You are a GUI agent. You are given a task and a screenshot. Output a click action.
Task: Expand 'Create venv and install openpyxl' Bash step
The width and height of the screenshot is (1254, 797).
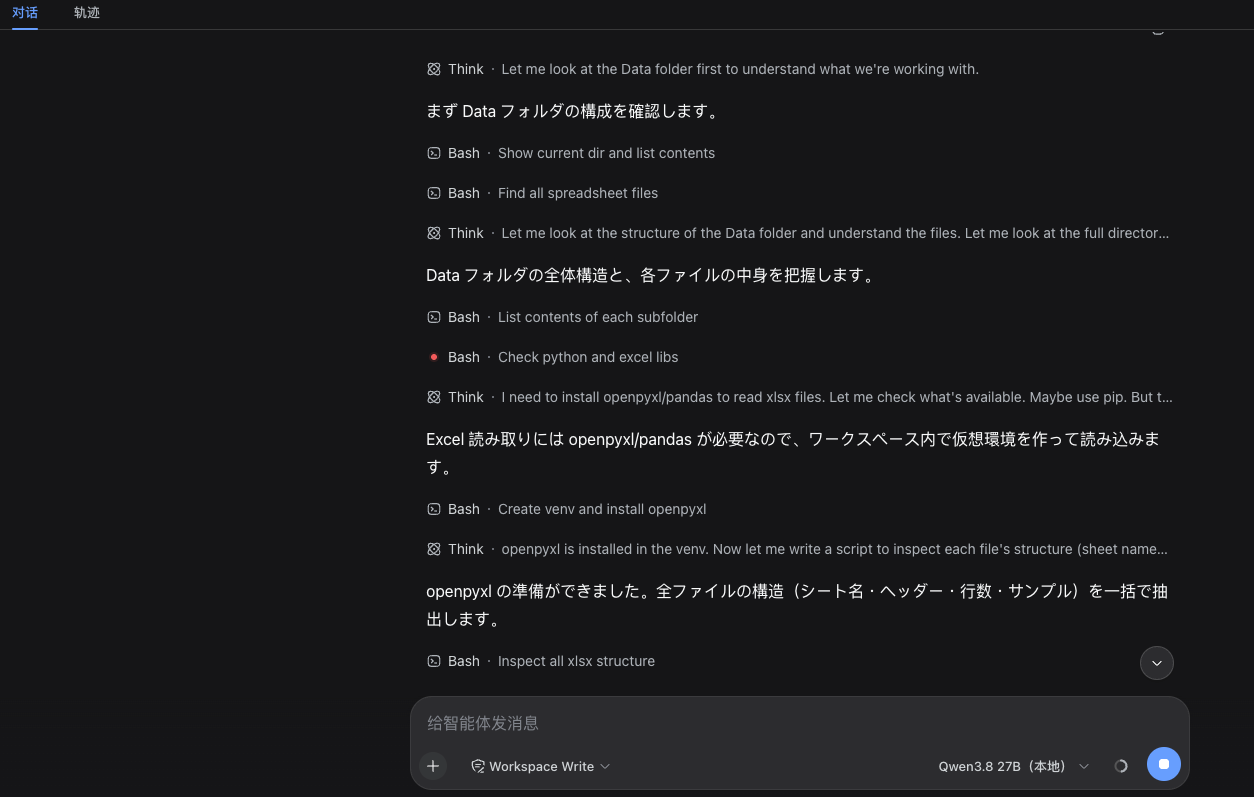[567, 509]
